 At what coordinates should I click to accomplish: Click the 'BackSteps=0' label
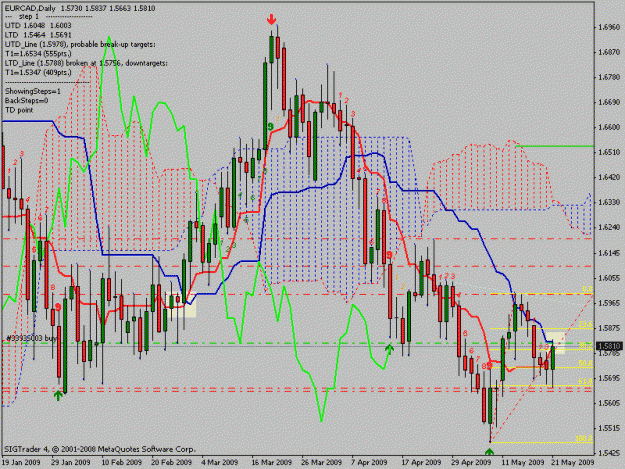click(26, 100)
